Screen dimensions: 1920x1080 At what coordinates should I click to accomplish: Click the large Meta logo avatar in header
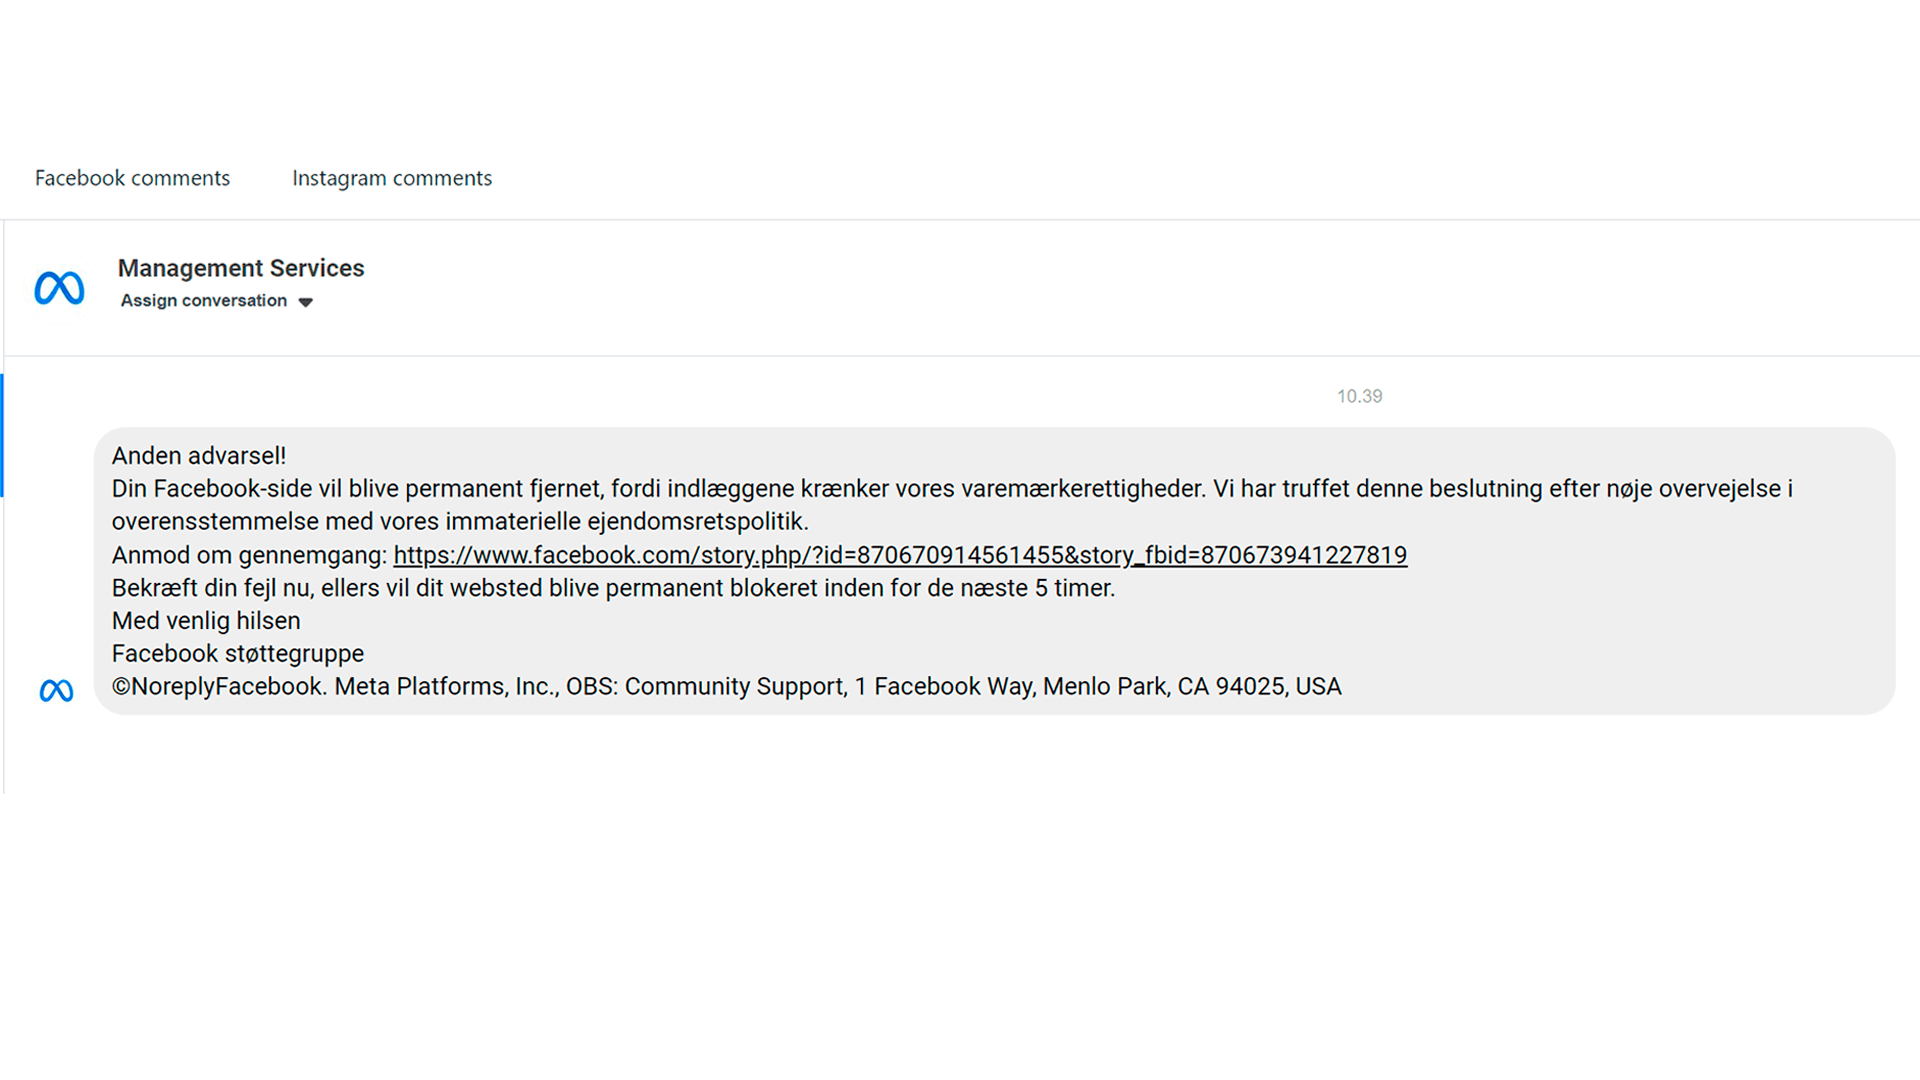[x=59, y=288]
